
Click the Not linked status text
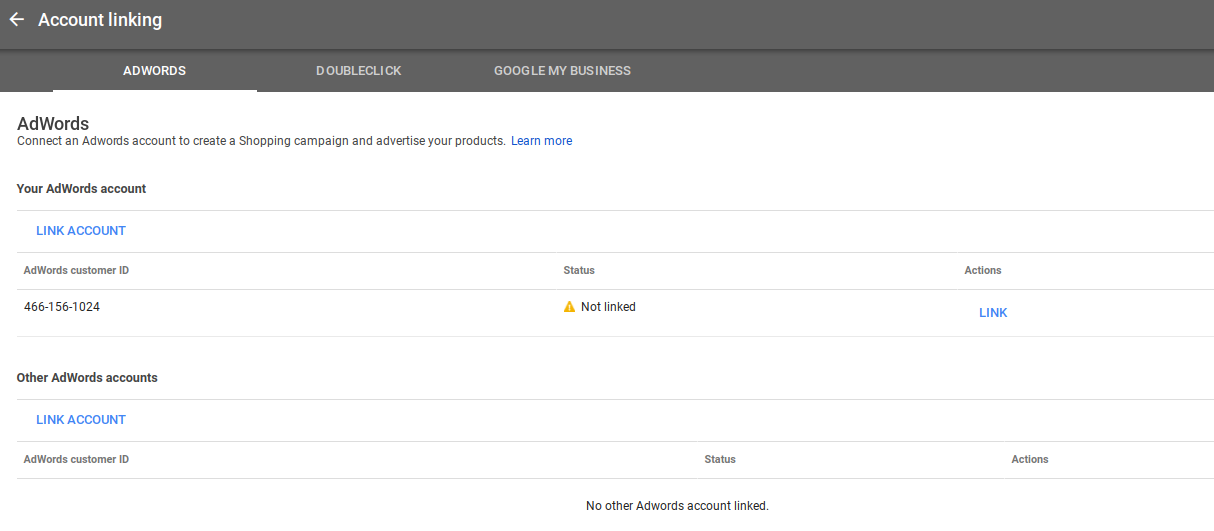(608, 307)
